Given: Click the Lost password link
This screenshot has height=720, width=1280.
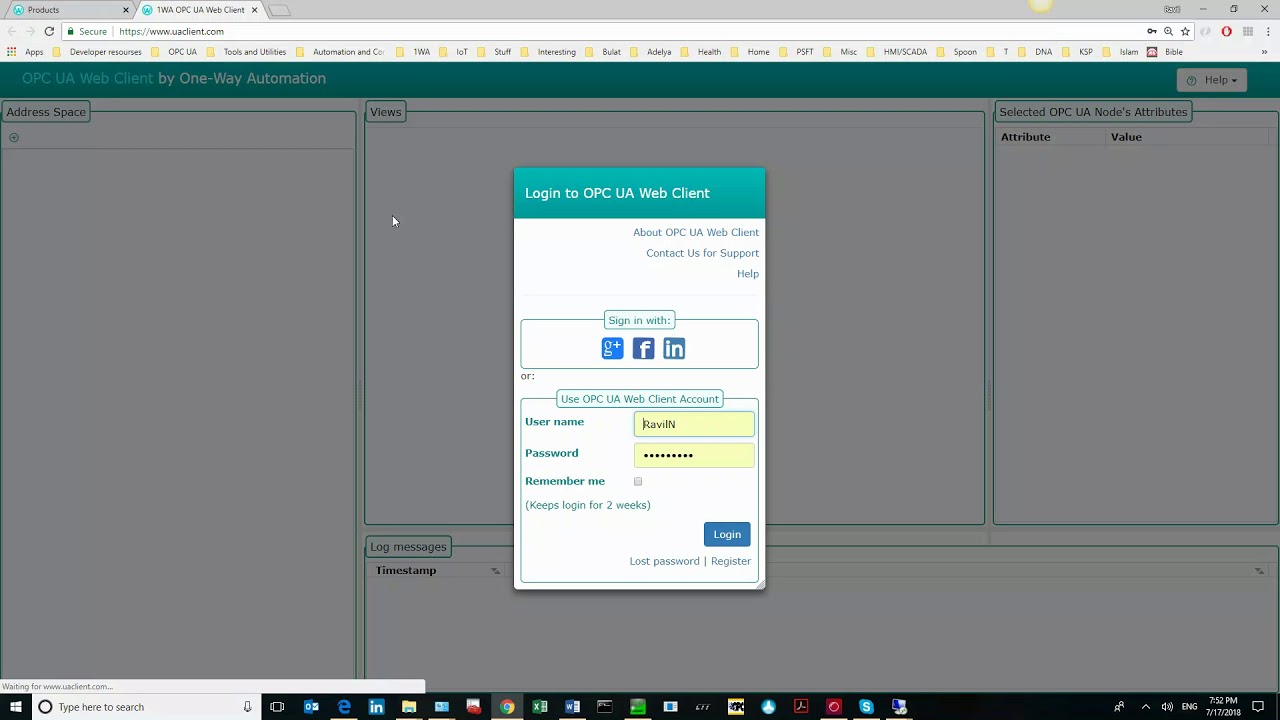Looking at the screenshot, I should [x=664, y=561].
